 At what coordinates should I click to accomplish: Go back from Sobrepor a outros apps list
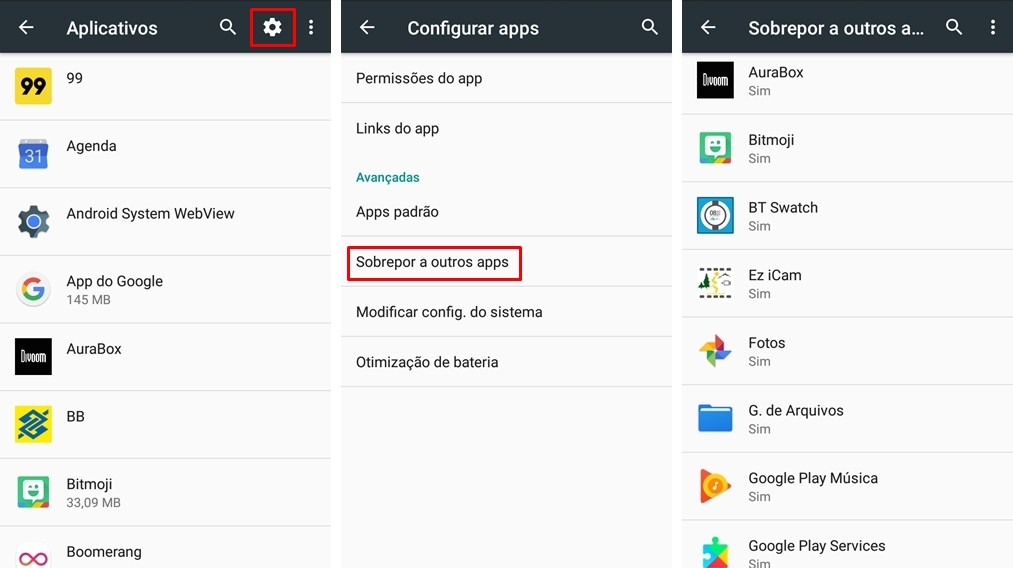(x=708, y=27)
